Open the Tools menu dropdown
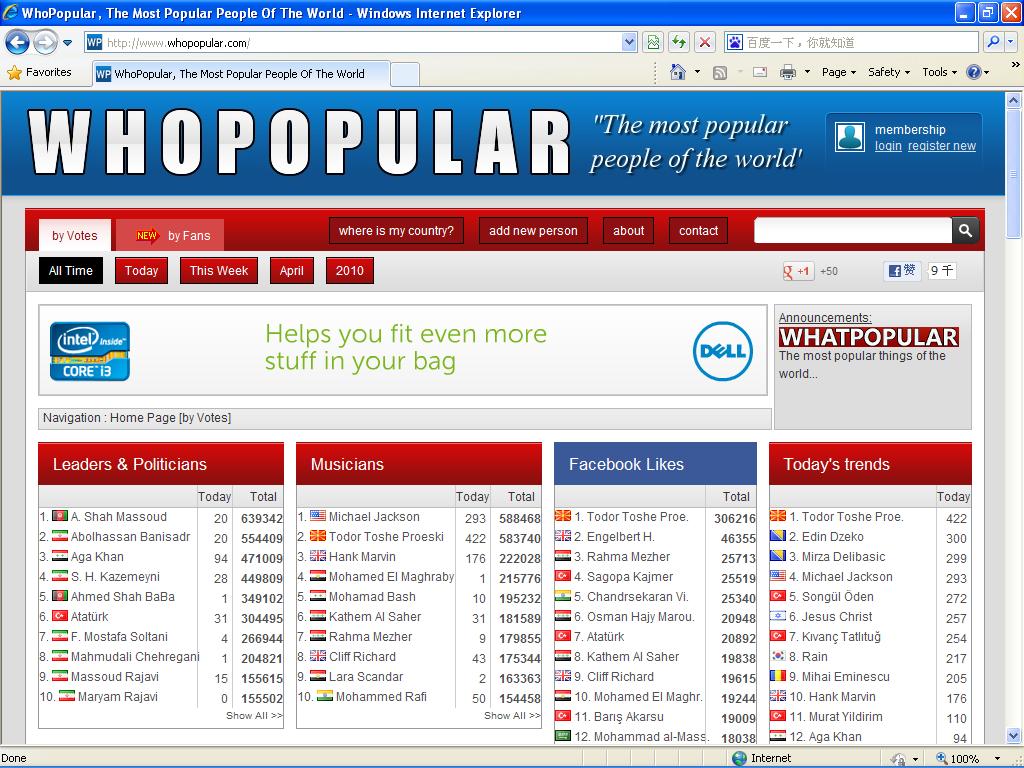The height and width of the screenshot is (768, 1024). (x=939, y=72)
